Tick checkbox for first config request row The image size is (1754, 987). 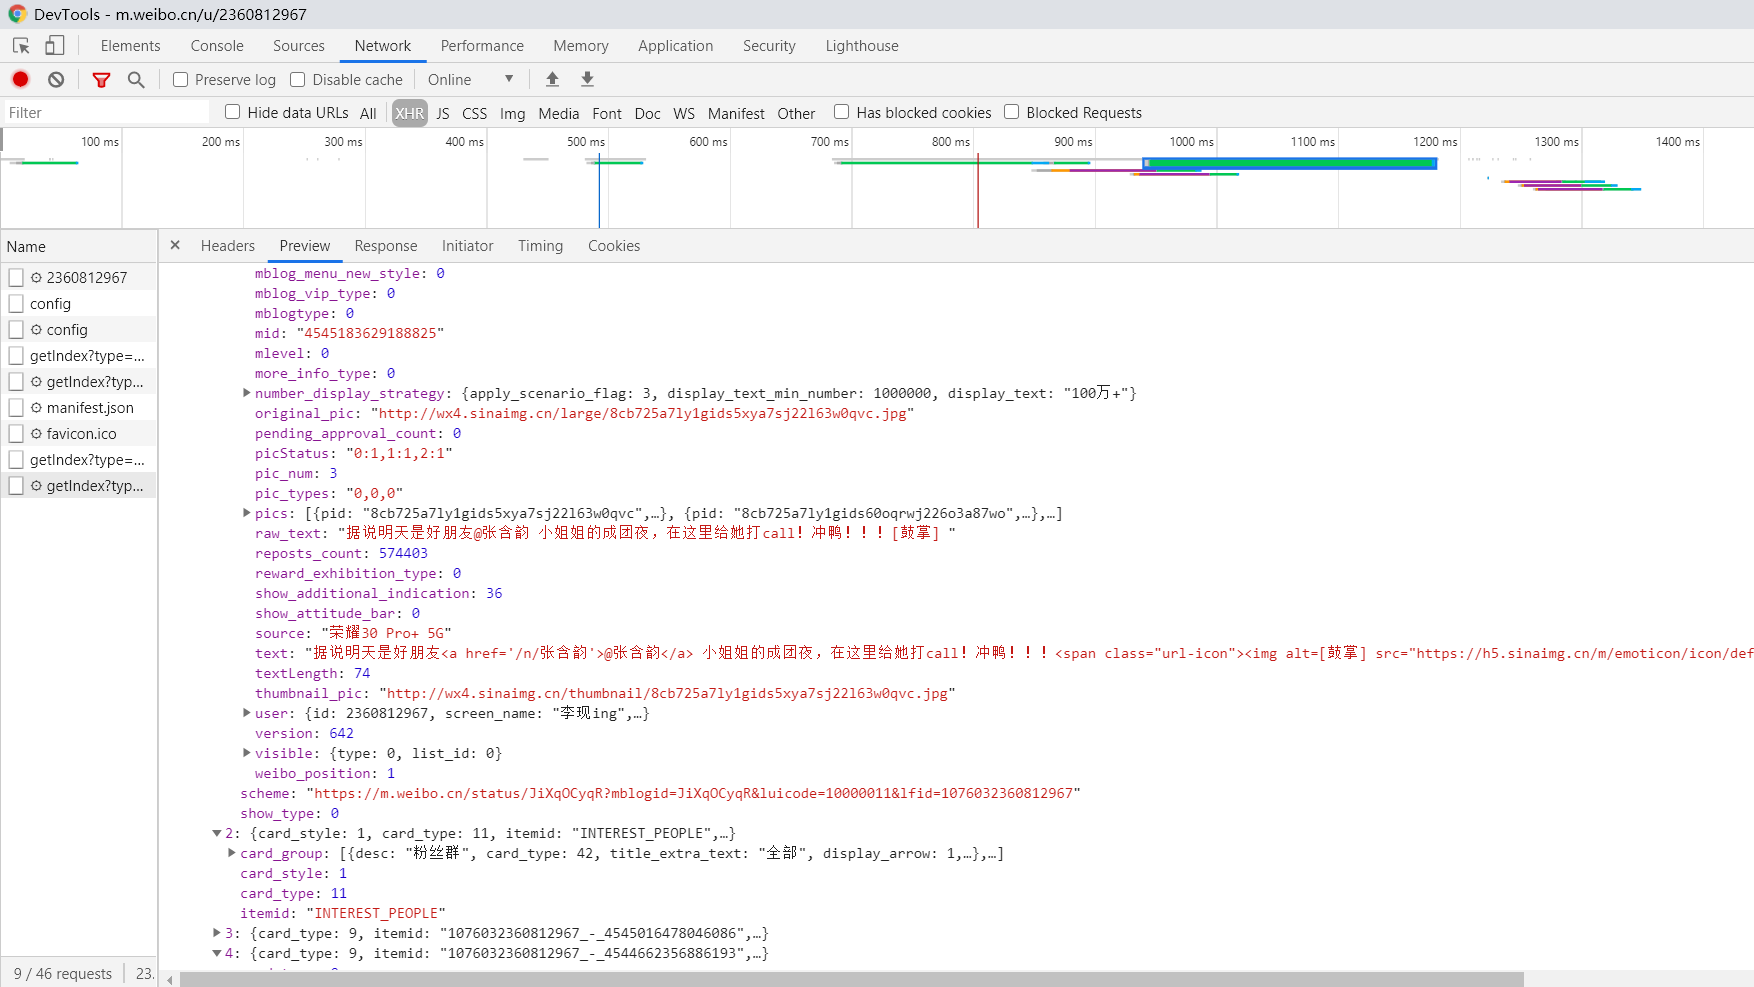point(16,304)
